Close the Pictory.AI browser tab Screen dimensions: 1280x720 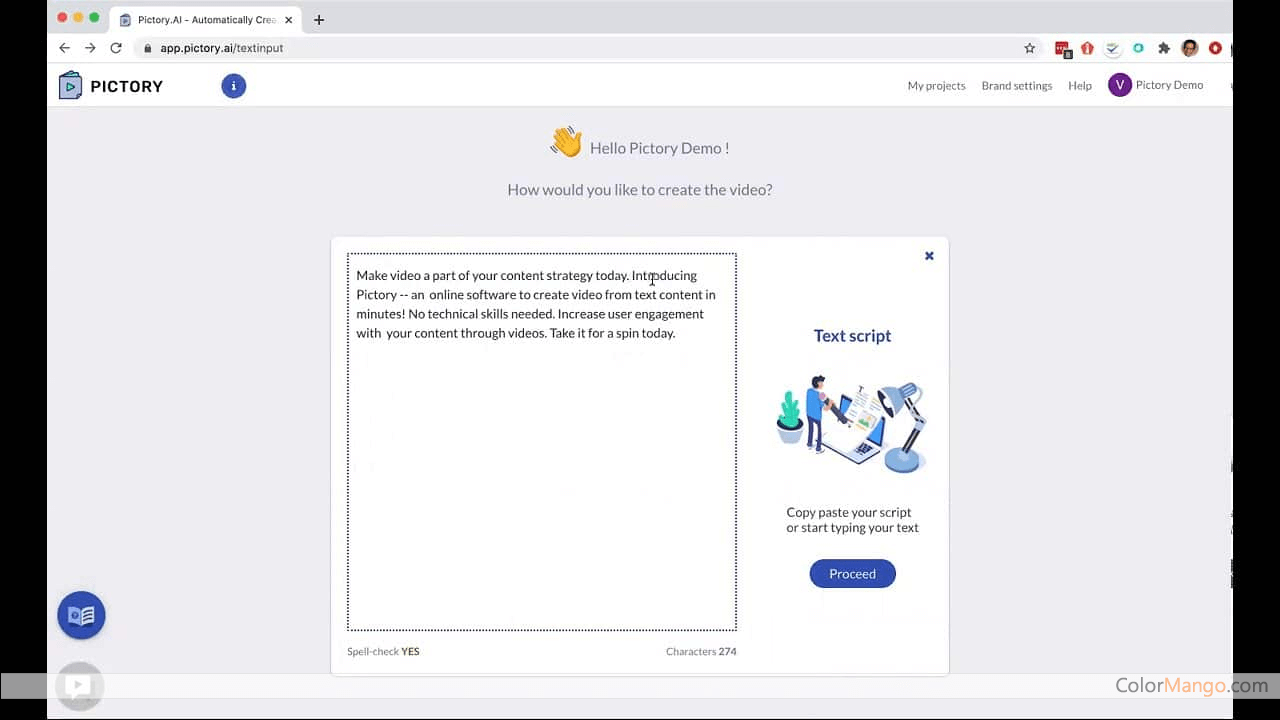click(288, 20)
